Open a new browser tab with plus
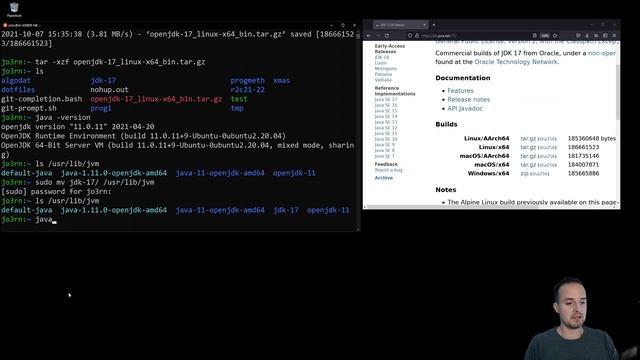 point(434,25)
